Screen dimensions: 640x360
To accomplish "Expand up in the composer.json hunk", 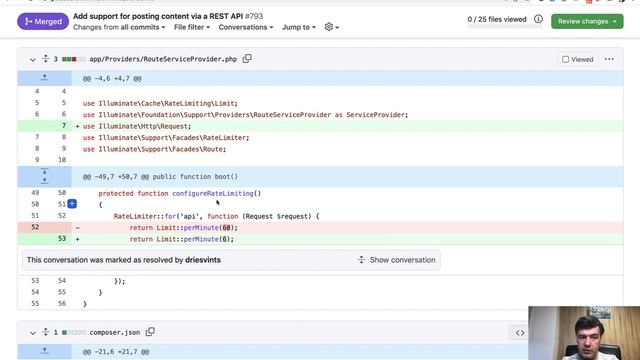I will click(x=44, y=351).
